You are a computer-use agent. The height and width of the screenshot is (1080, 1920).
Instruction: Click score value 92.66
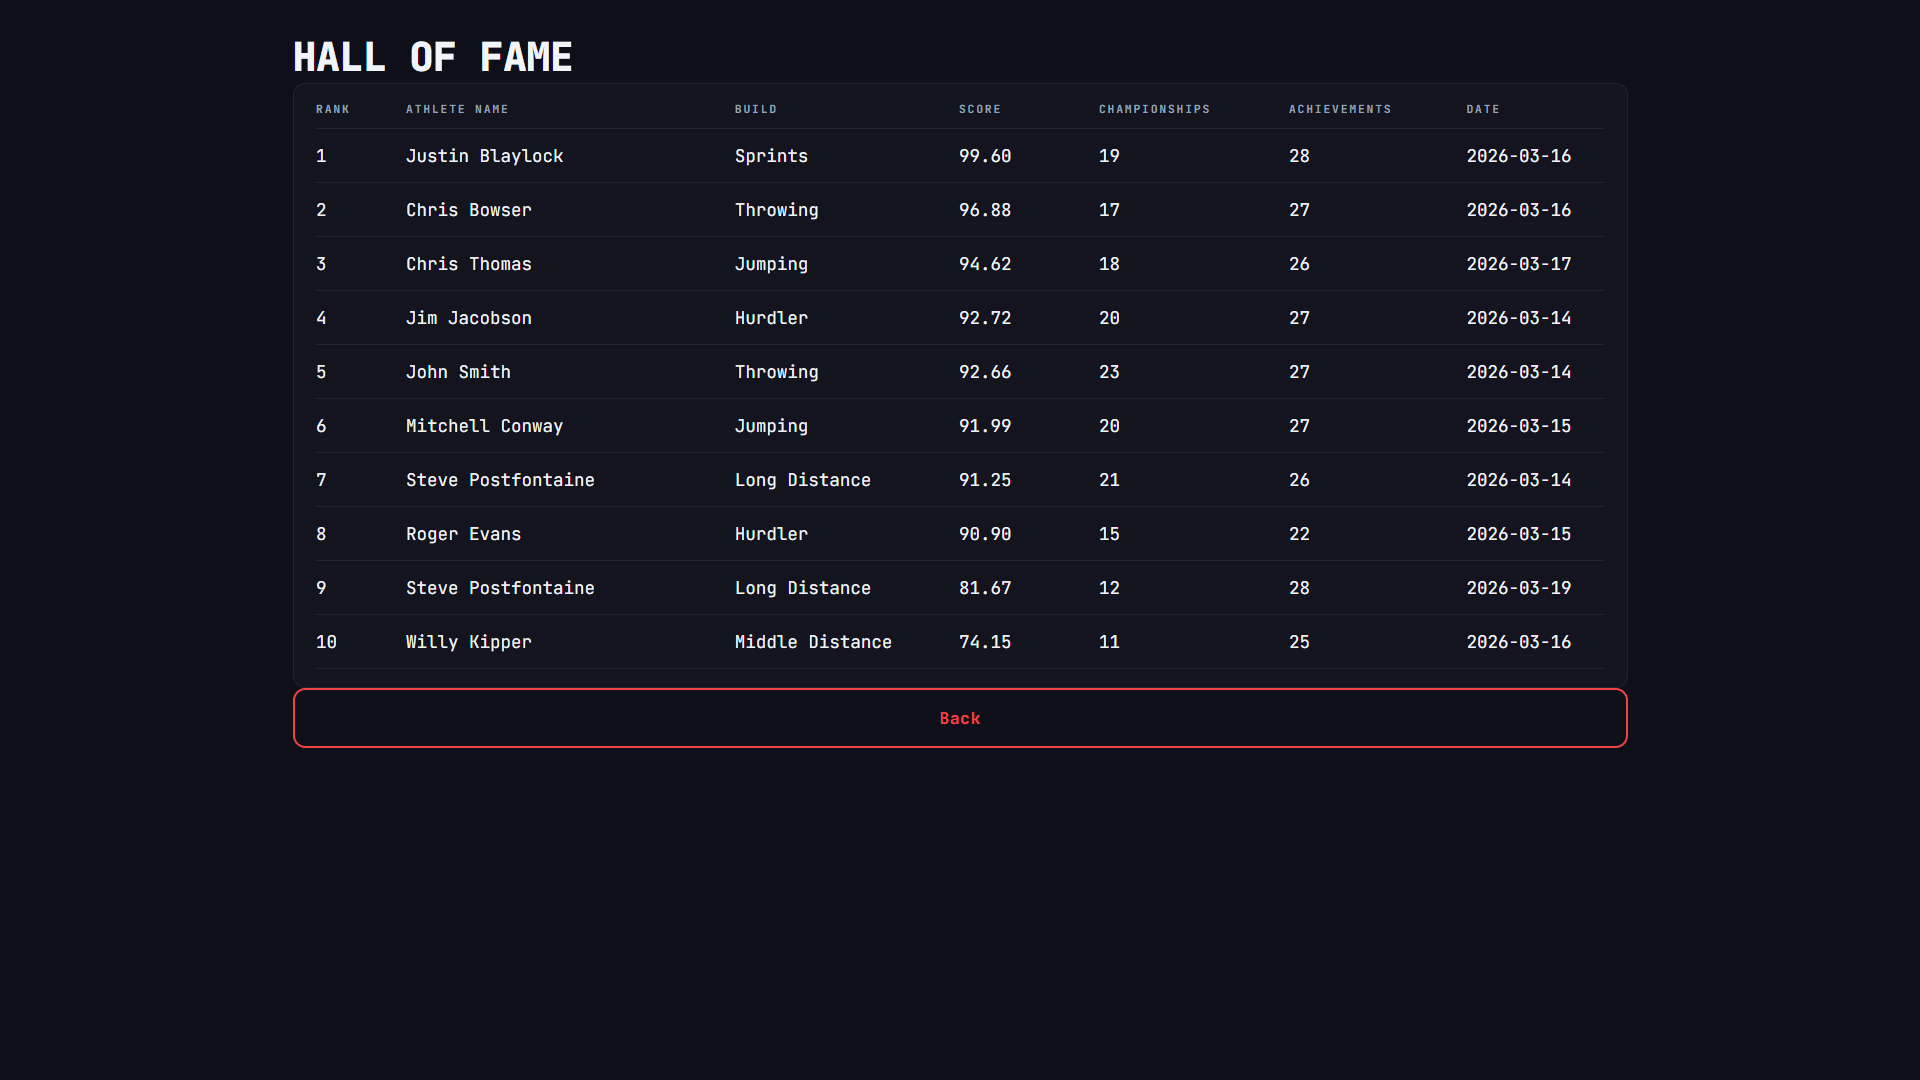[x=985, y=372]
